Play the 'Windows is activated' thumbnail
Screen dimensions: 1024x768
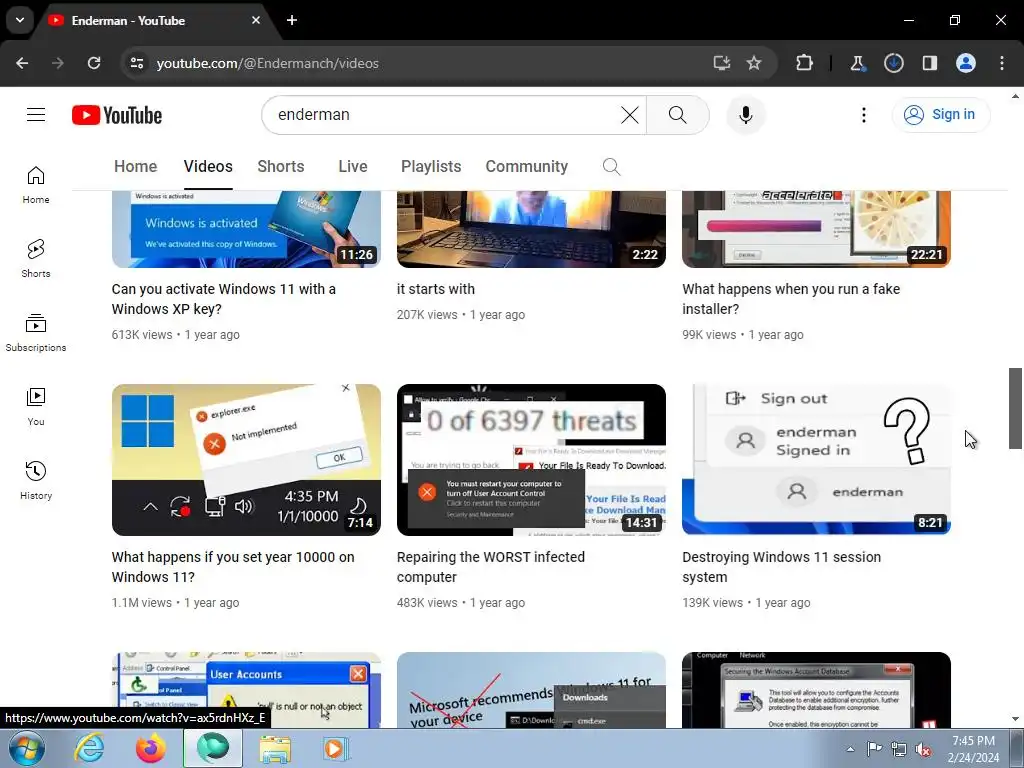(x=246, y=229)
